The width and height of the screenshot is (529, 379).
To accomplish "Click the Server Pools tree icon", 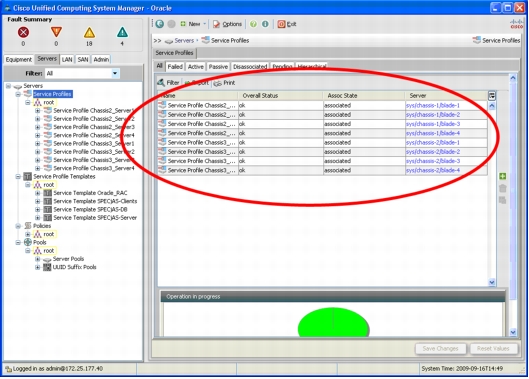I will 47,259.
